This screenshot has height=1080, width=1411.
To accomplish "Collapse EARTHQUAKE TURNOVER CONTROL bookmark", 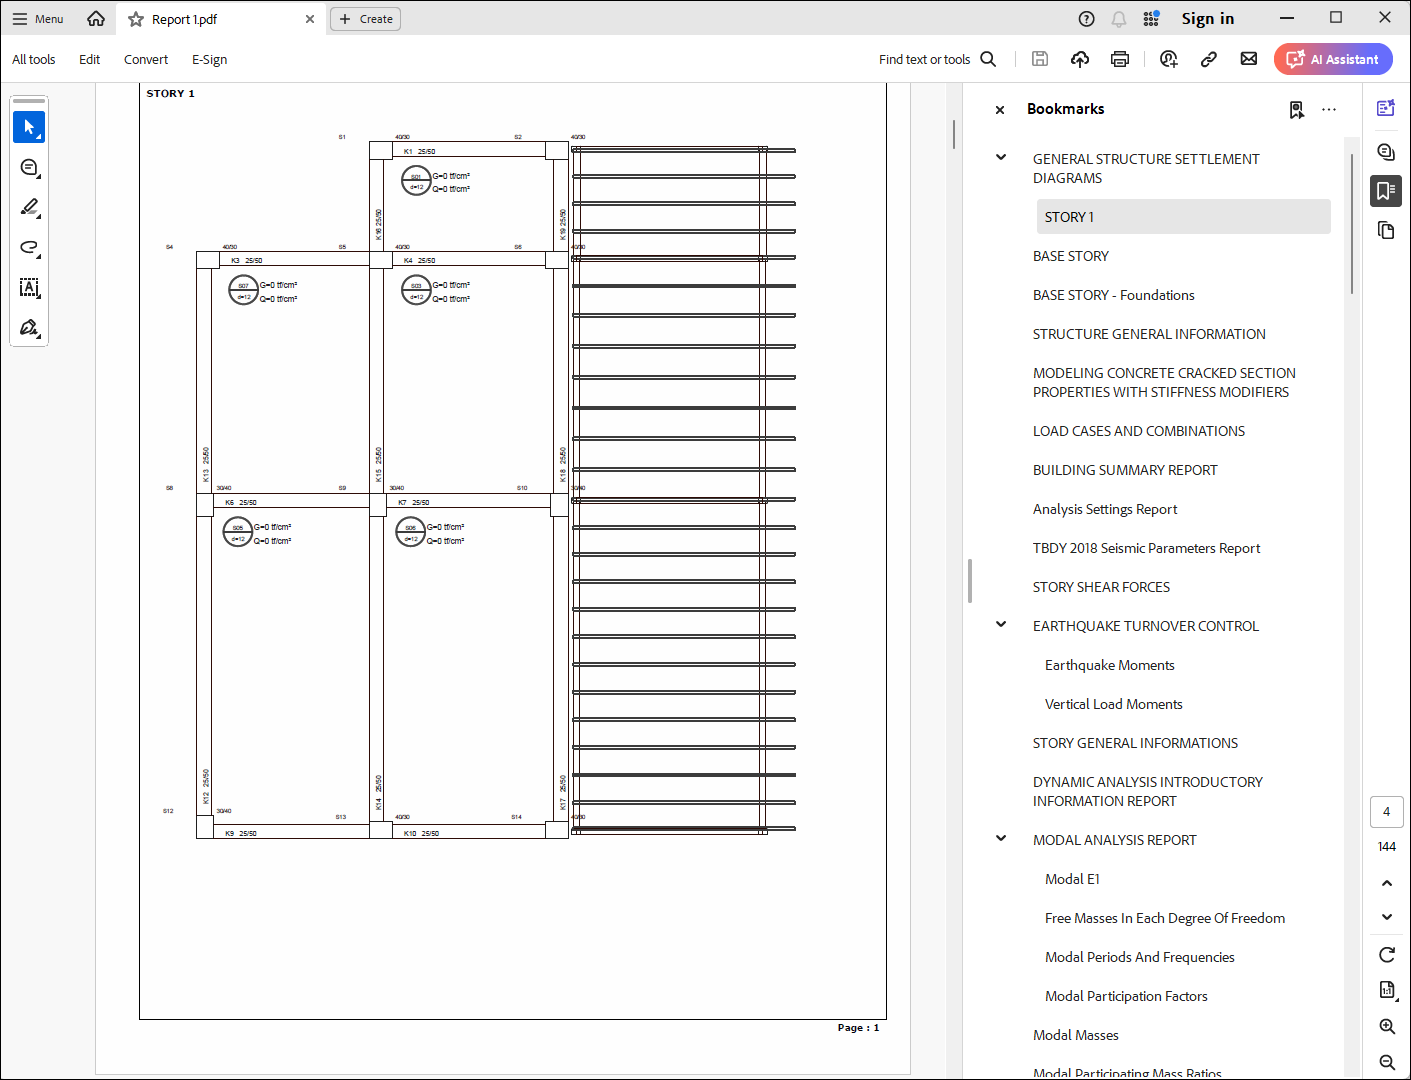I will coord(1001,625).
